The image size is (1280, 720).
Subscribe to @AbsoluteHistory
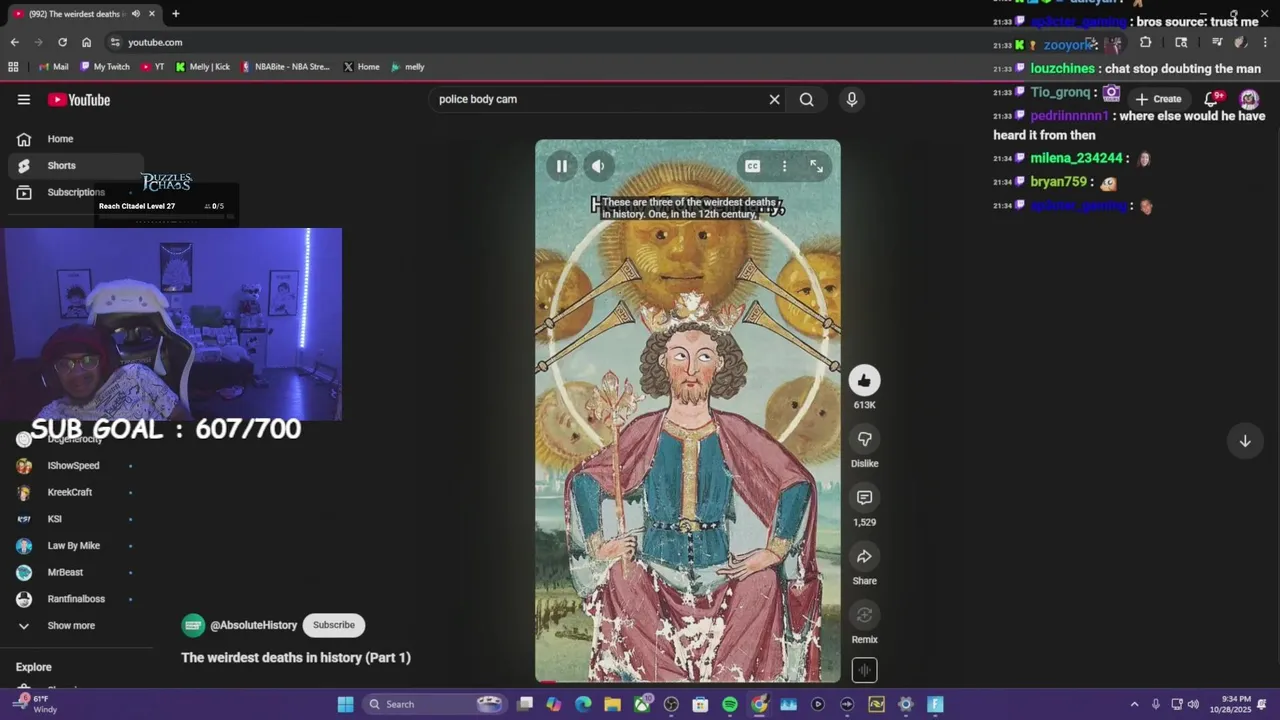click(334, 625)
